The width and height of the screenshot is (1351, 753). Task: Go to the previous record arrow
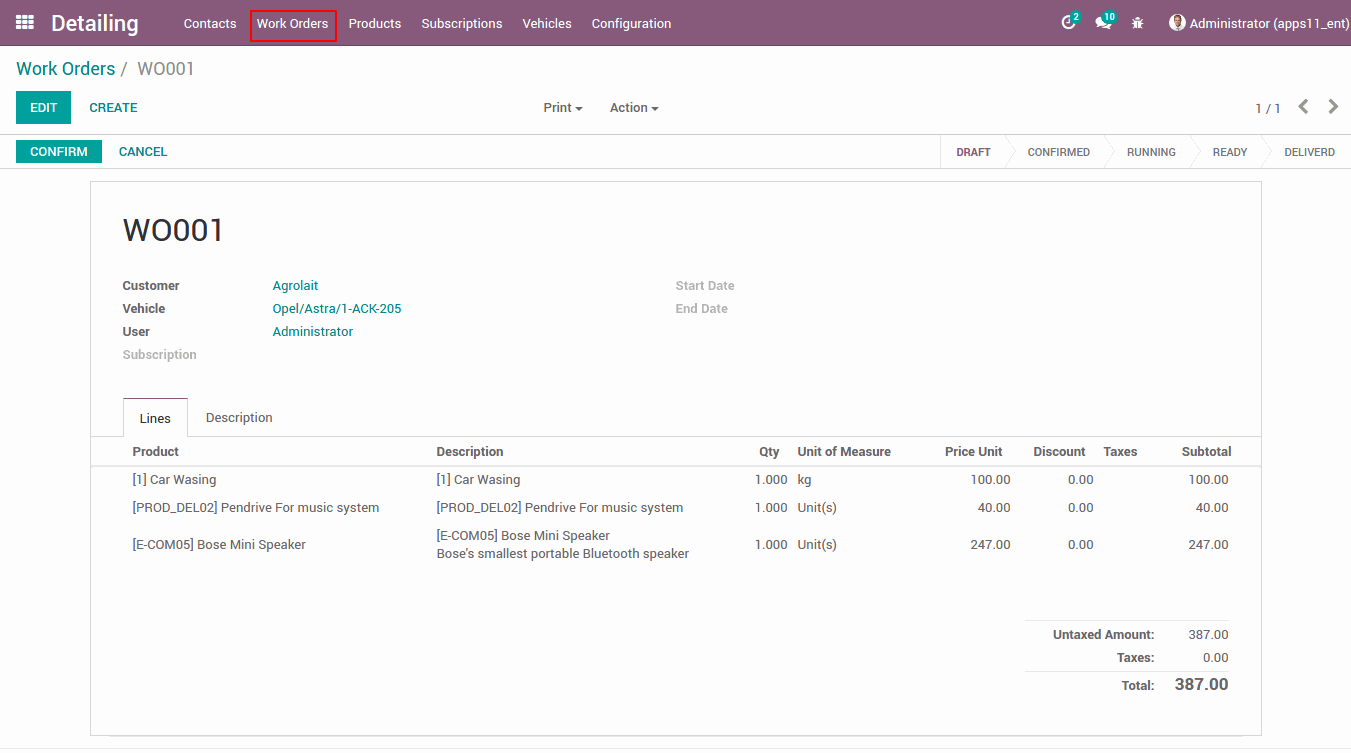click(1303, 107)
